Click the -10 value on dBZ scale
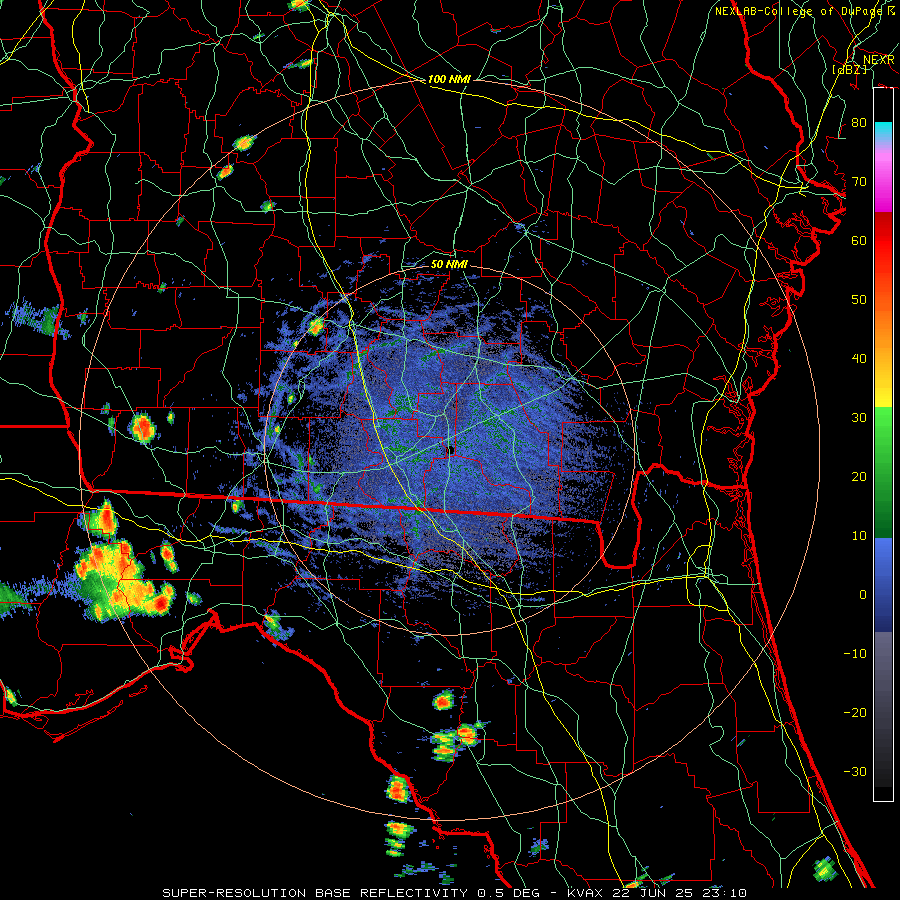Screen dimensions: 900x900 click(x=855, y=654)
